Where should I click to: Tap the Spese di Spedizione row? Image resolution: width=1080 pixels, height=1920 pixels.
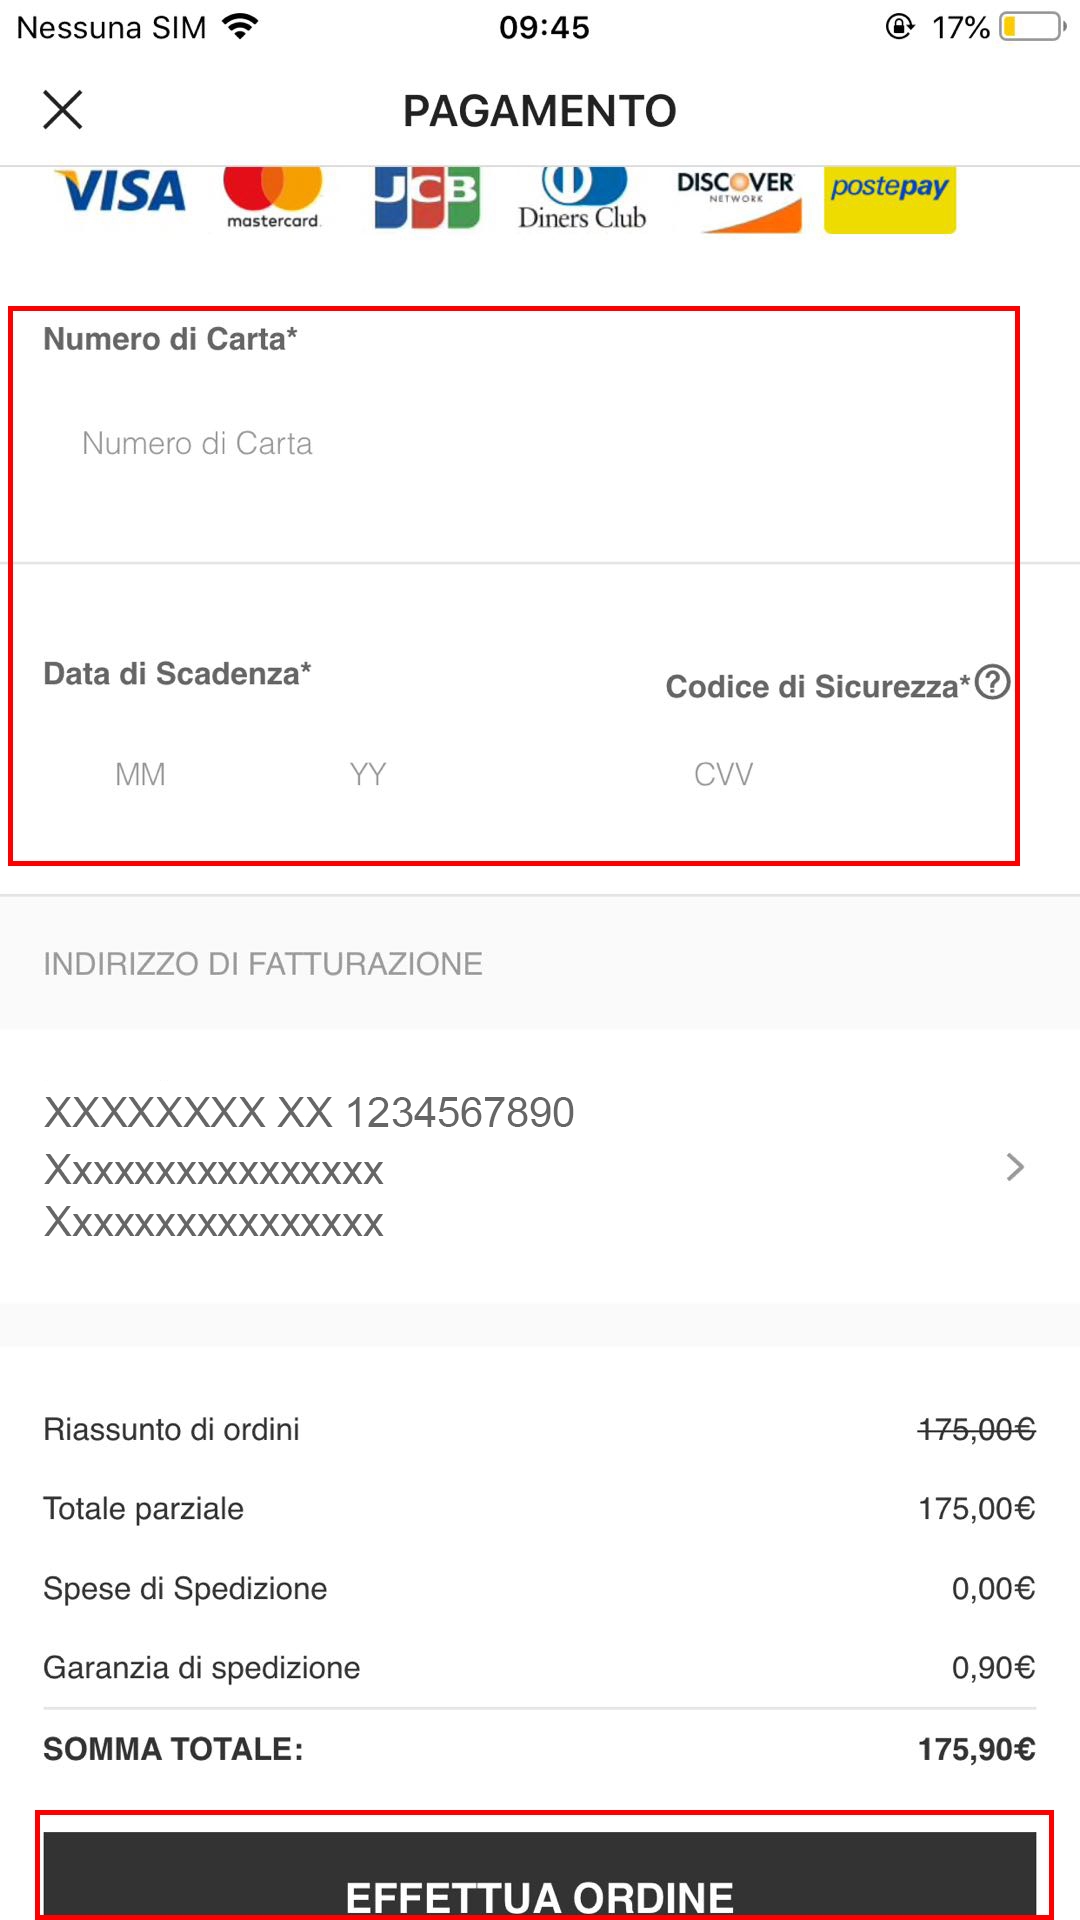pos(538,1588)
